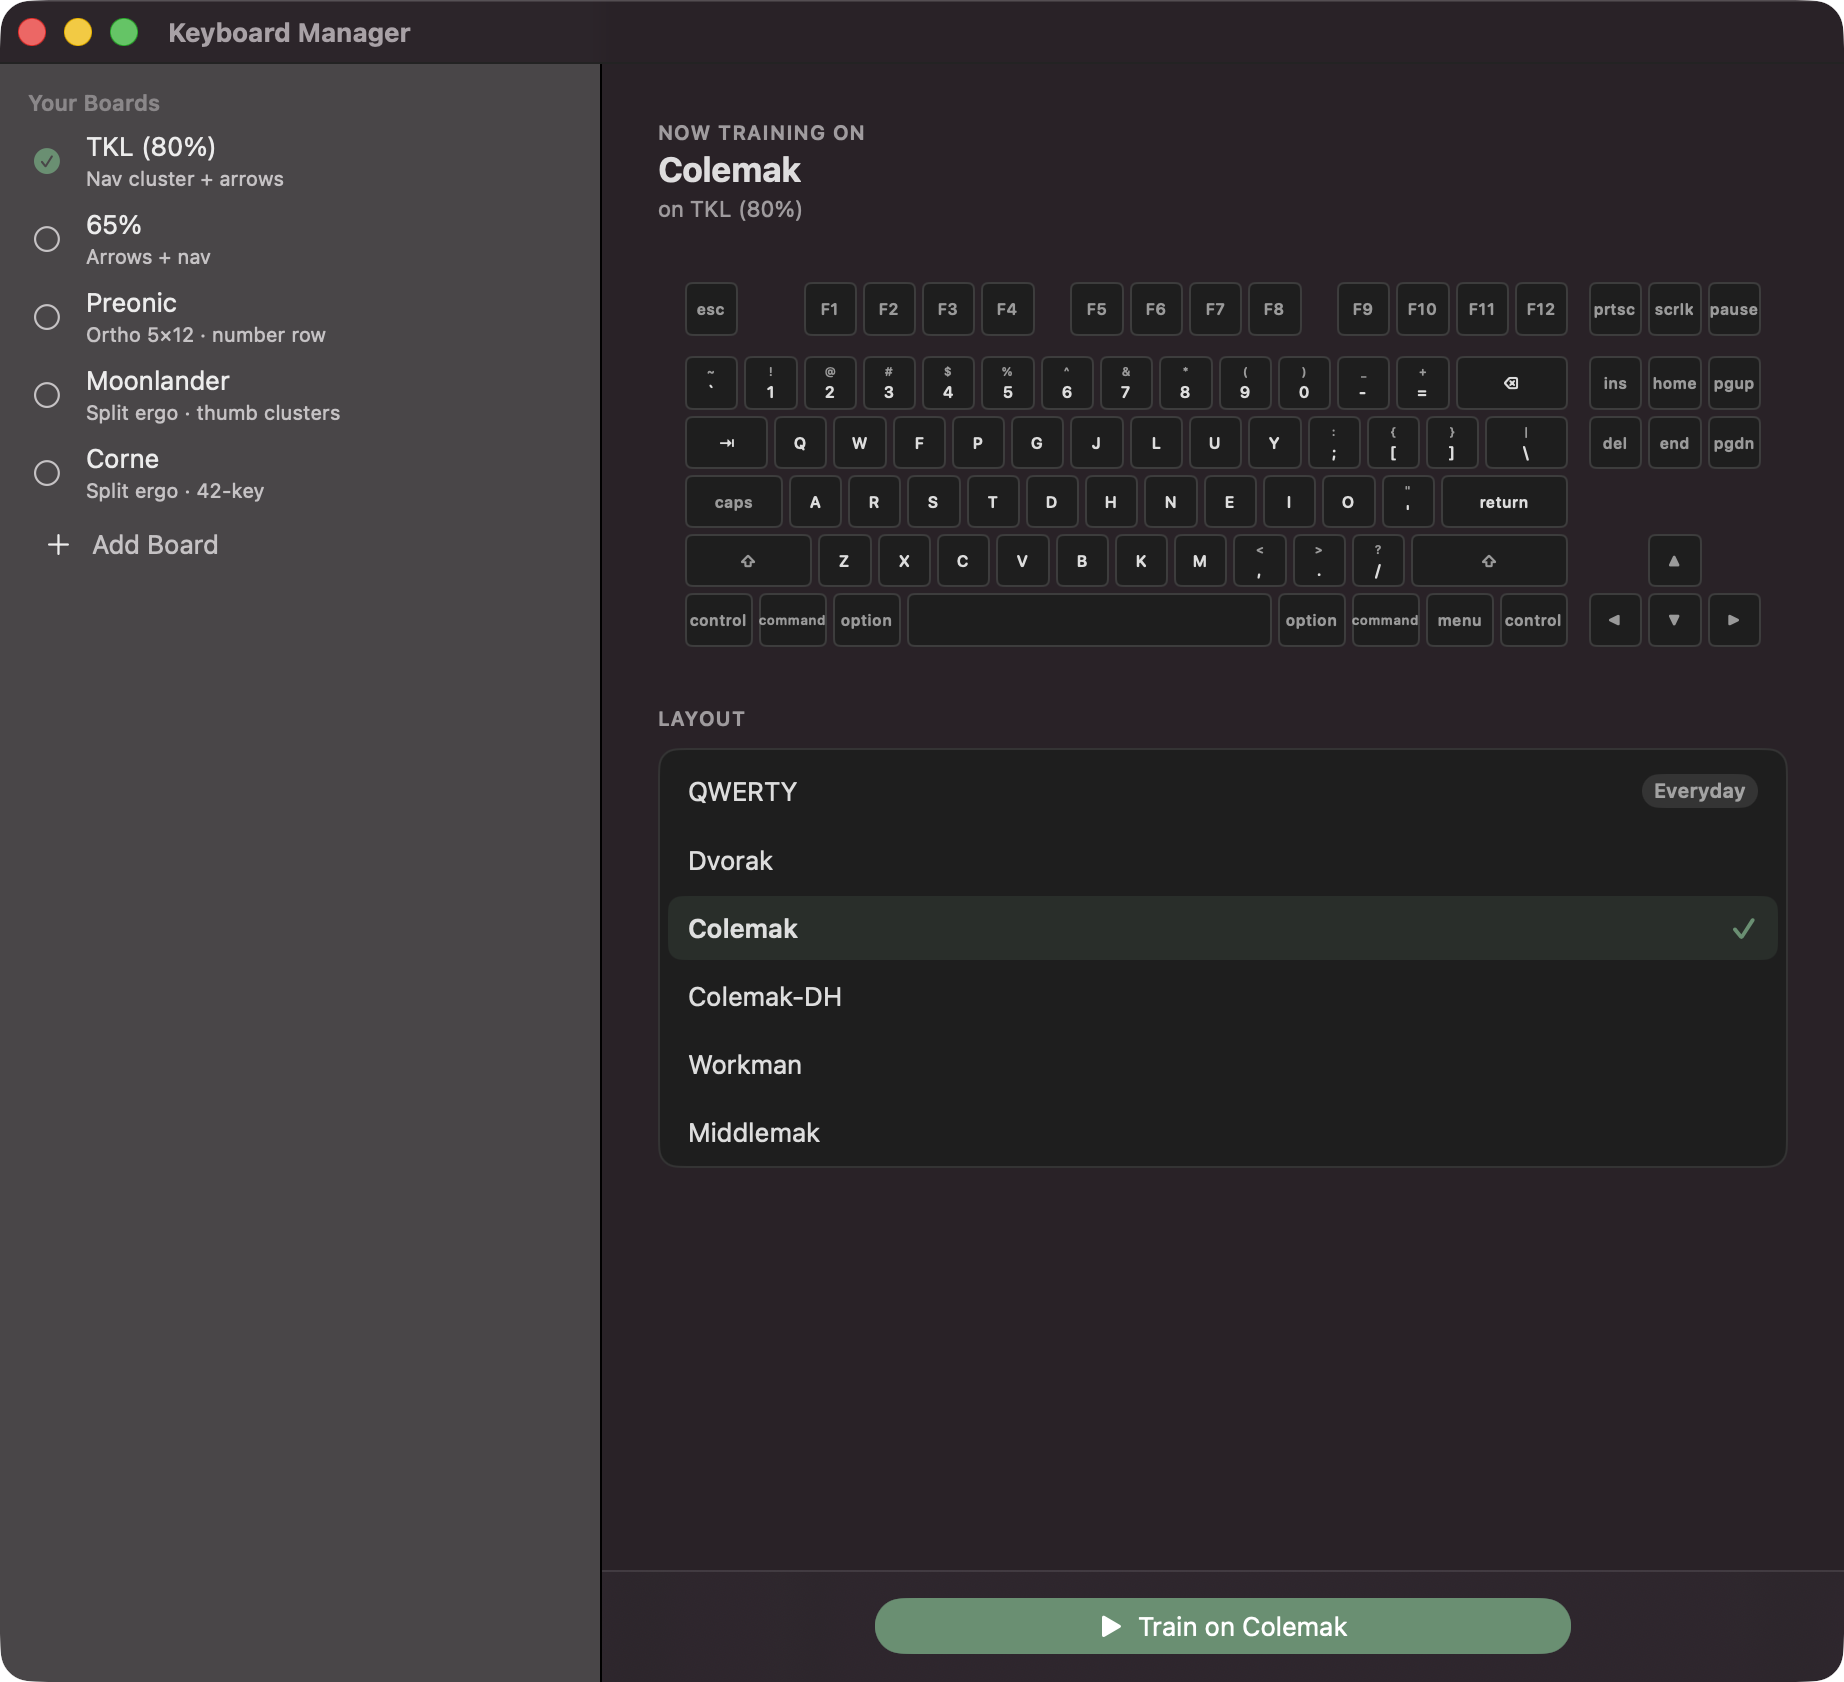The image size is (1844, 1682).
Task: Click the home key in nav cluster
Action: [x=1674, y=383]
